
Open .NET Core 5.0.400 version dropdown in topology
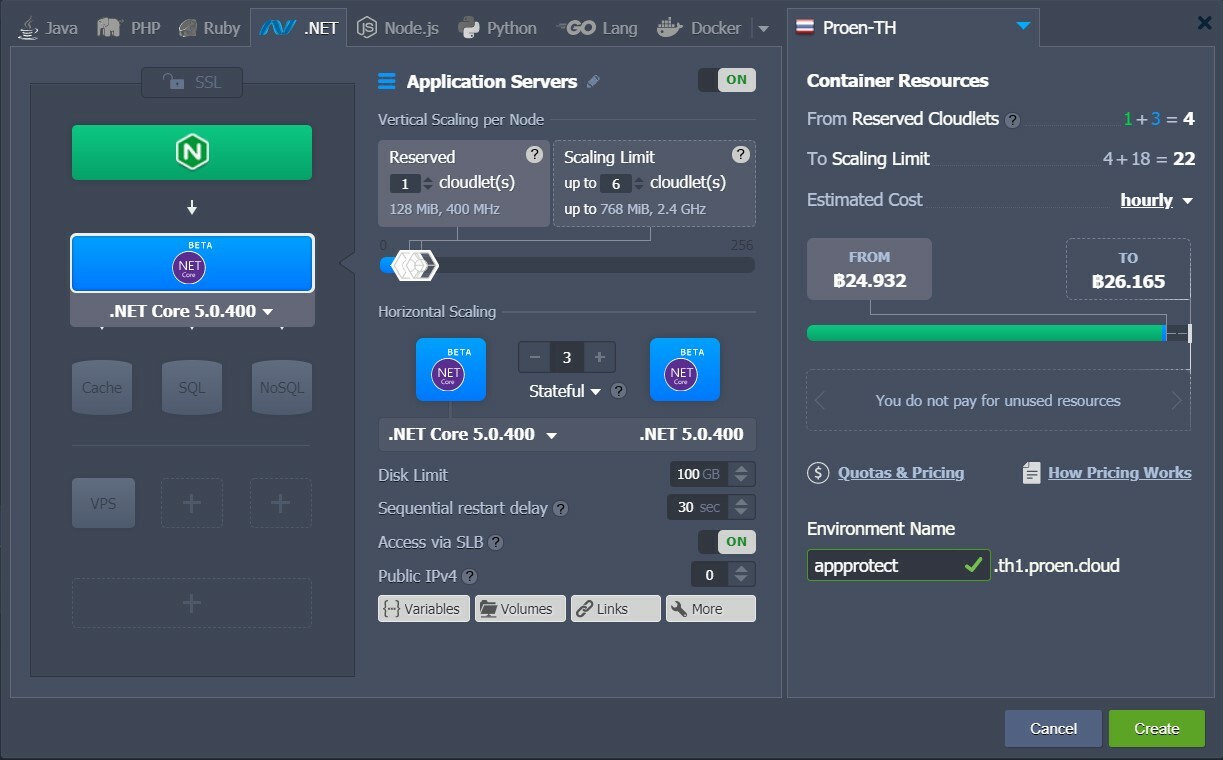point(192,311)
